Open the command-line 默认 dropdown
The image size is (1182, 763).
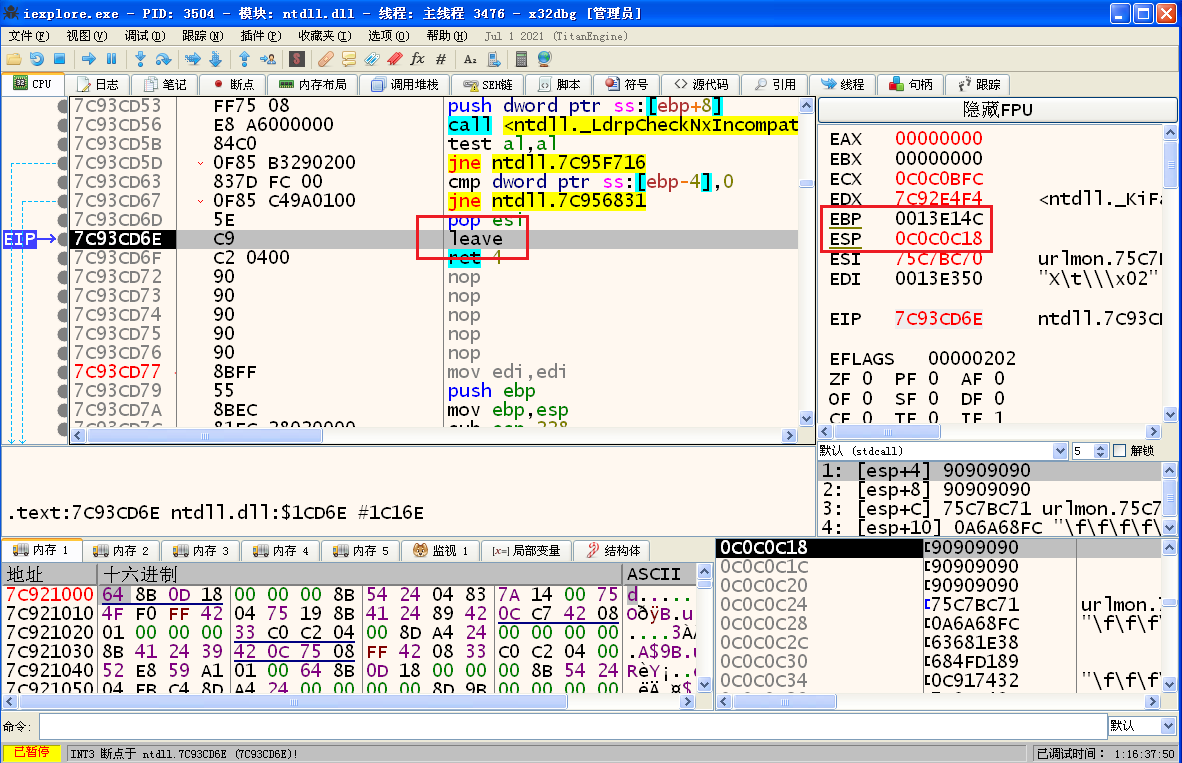pyautogui.click(x=1166, y=726)
